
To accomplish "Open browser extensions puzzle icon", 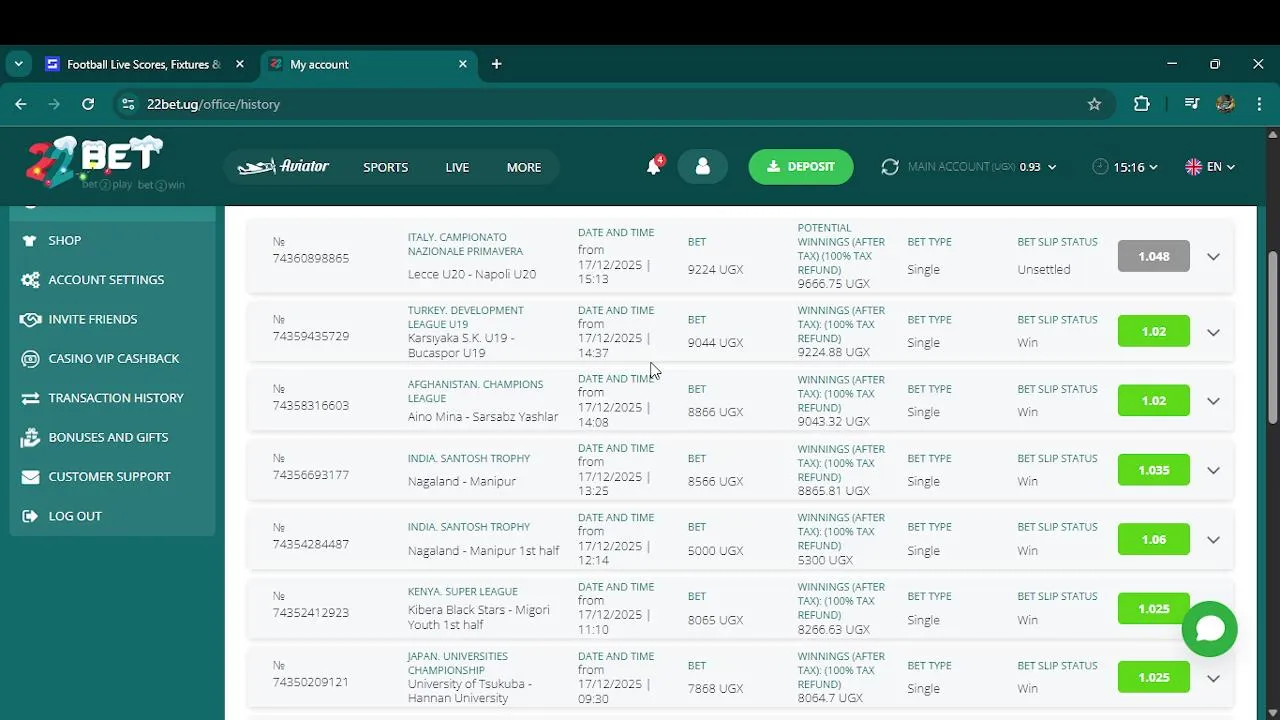I will [1142, 104].
